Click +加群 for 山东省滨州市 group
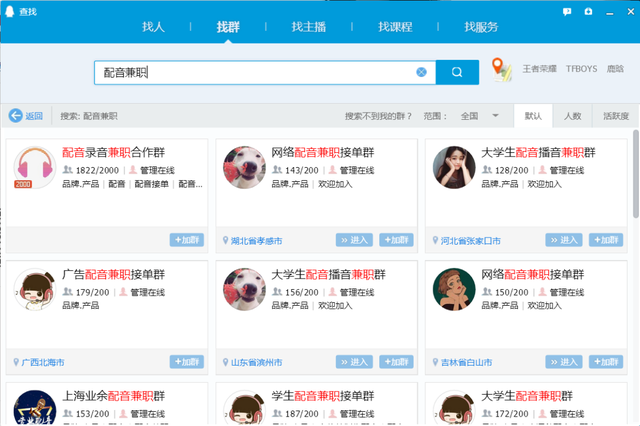The height and width of the screenshot is (426, 640). coord(396,362)
